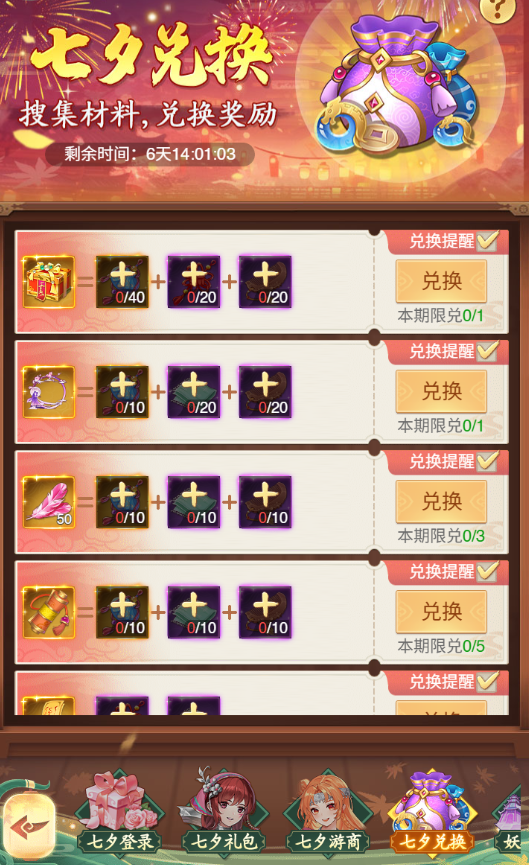This screenshot has height=865, width=529.
Task: Open the 七夕游商 tab
Action: [328, 814]
